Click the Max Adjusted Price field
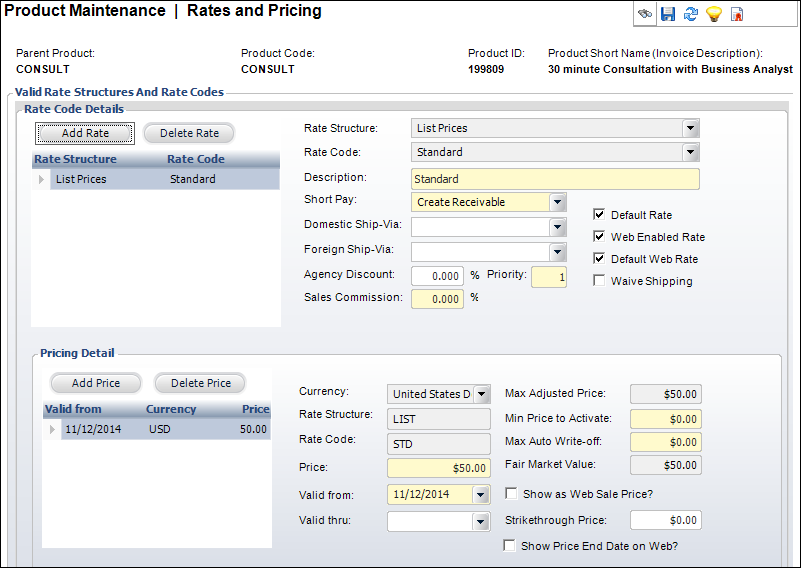The image size is (801, 568). point(666,394)
